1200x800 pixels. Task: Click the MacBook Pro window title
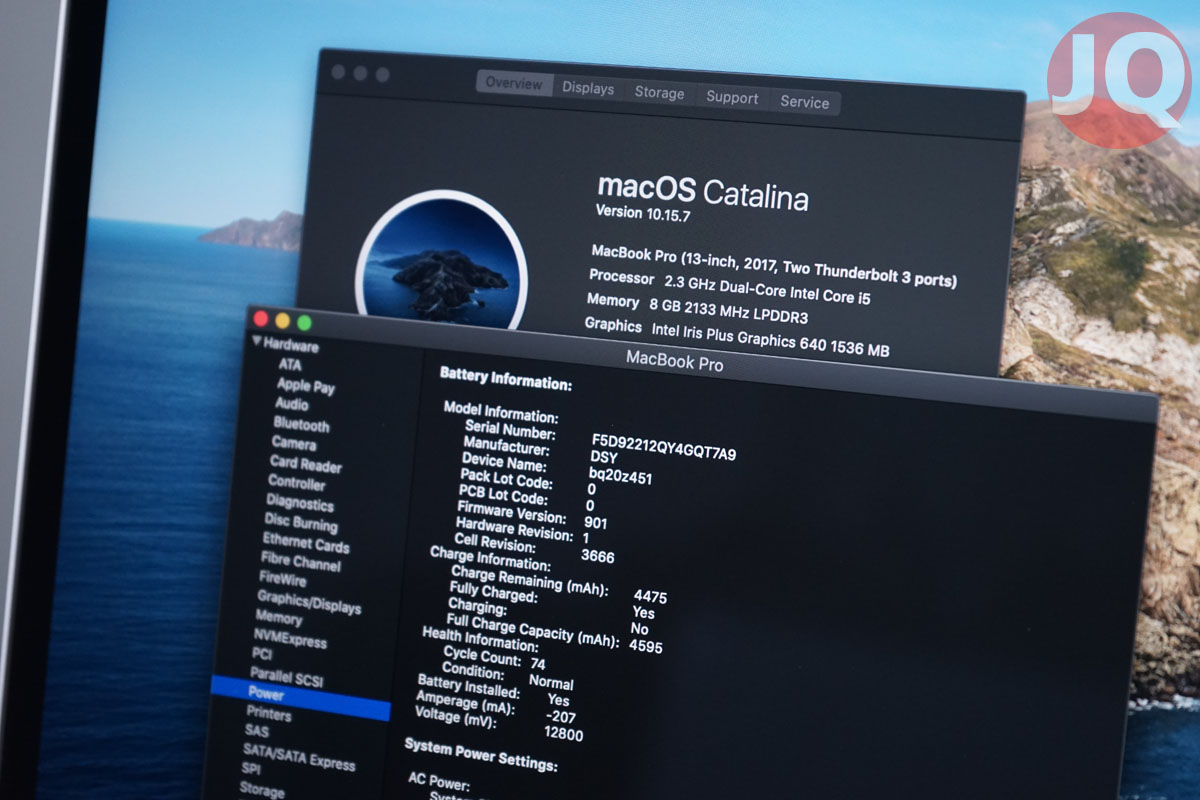tap(674, 361)
